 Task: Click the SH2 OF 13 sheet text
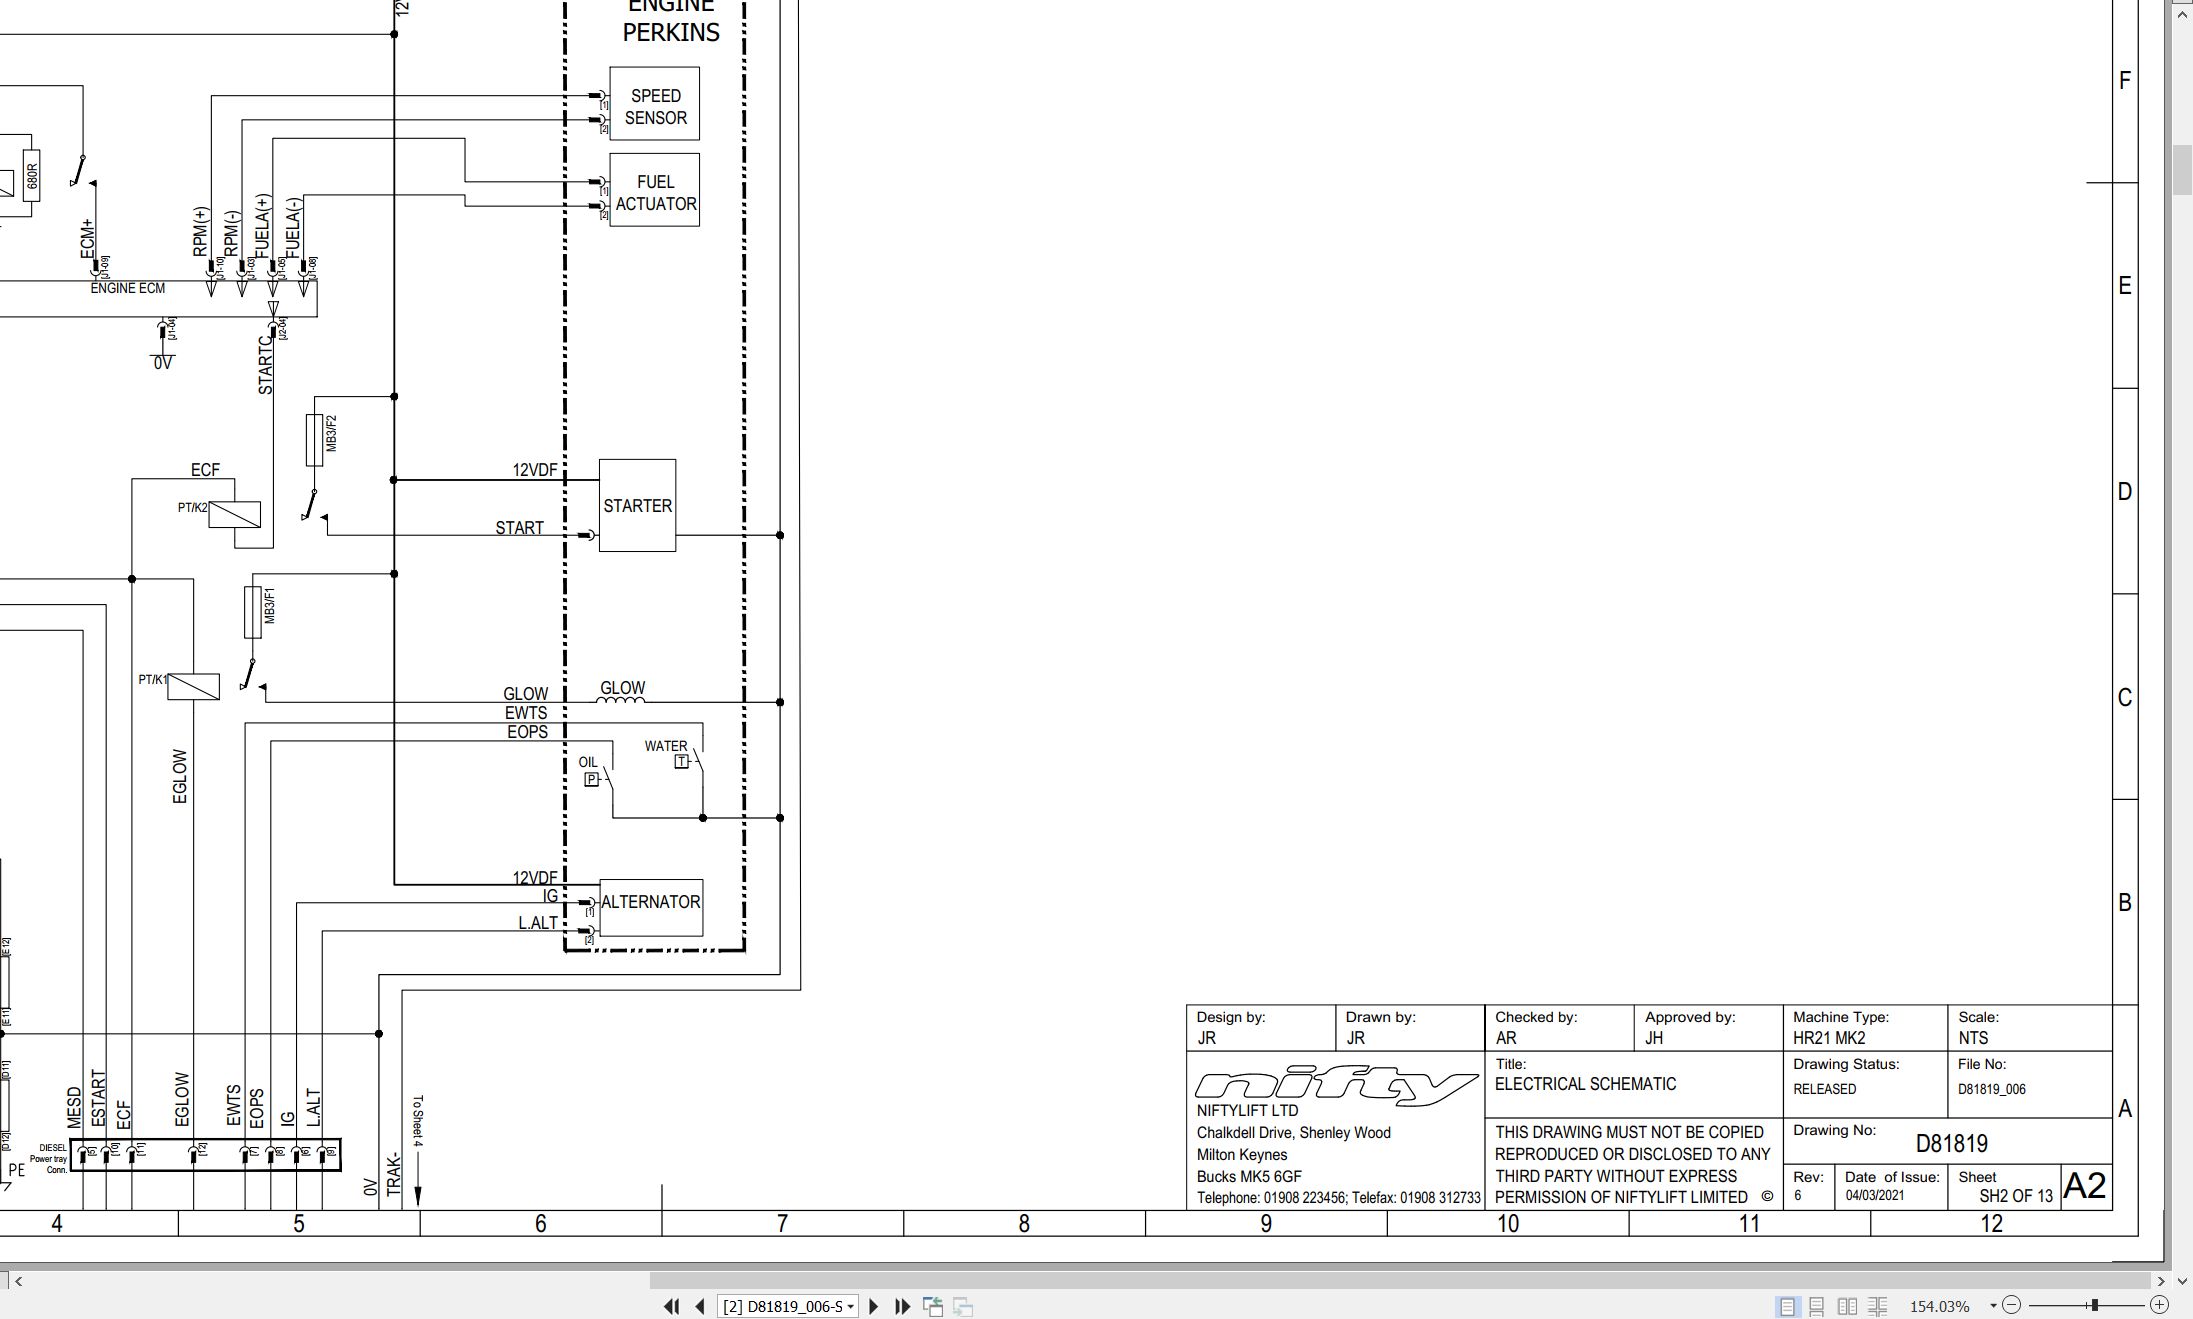[2015, 1196]
